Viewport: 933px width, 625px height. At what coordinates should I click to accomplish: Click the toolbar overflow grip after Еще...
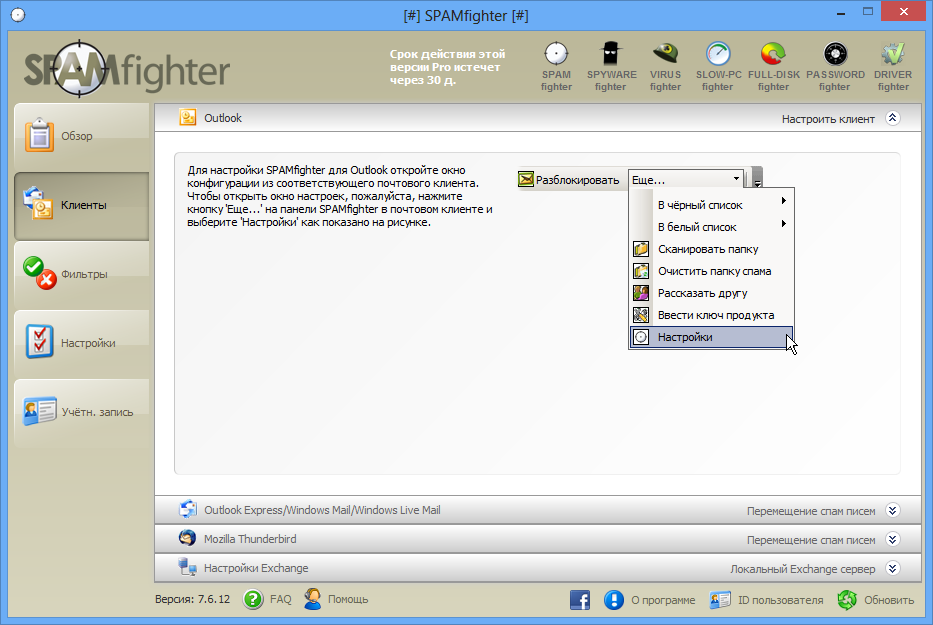[757, 179]
